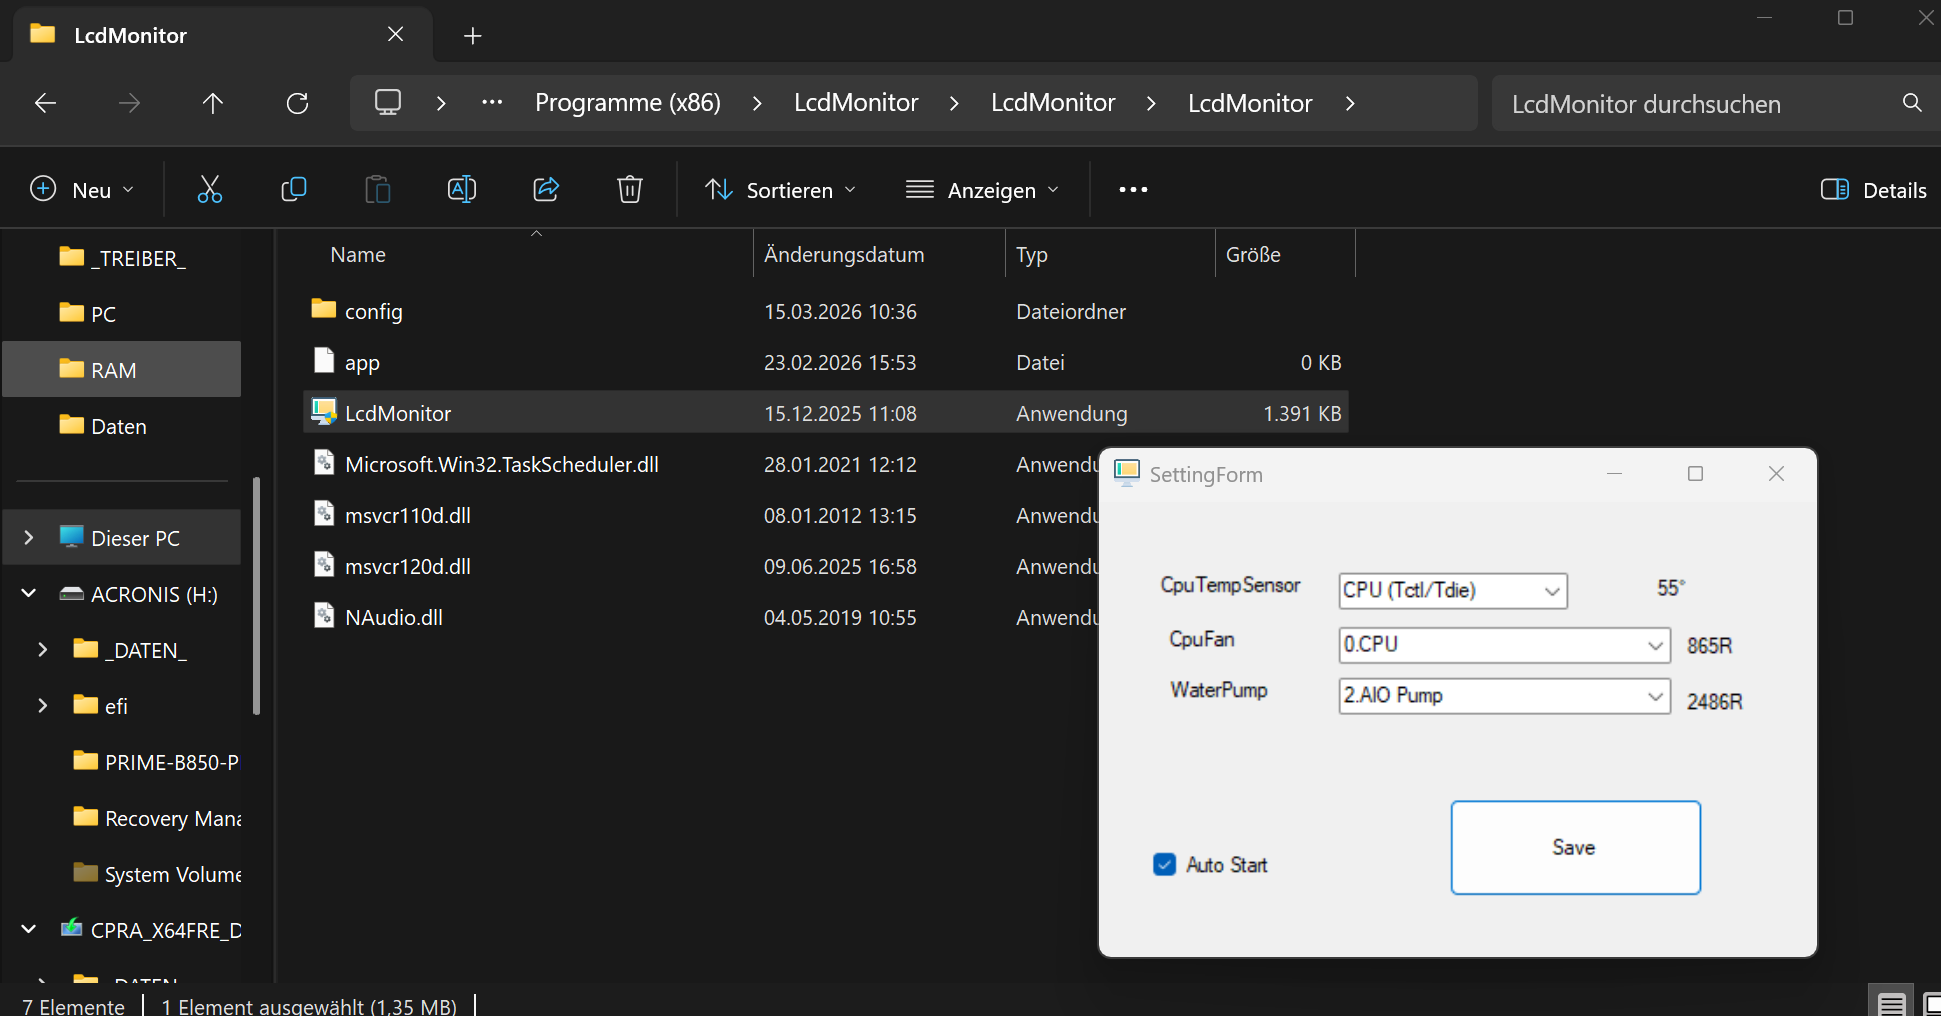The width and height of the screenshot is (1941, 1016).
Task: Expand the efi folder tree node
Action: pos(42,706)
